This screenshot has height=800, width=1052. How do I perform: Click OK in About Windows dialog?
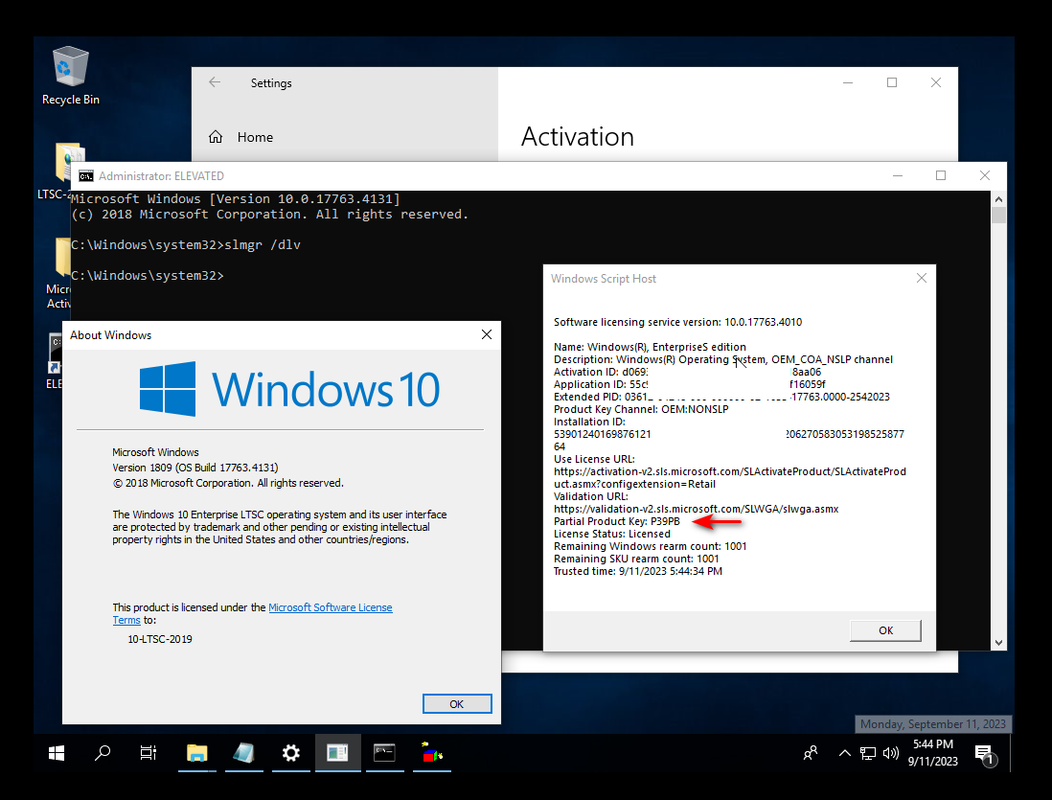coord(457,704)
